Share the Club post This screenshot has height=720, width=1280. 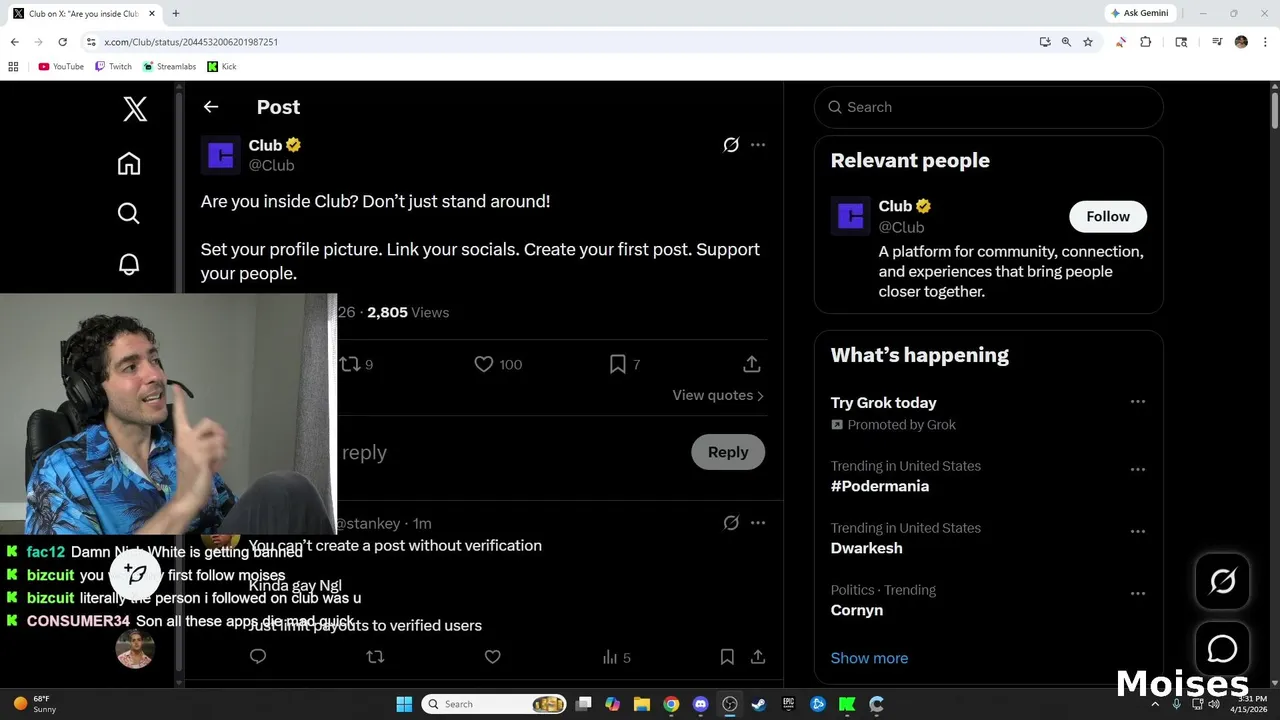(x=752, y=364)
